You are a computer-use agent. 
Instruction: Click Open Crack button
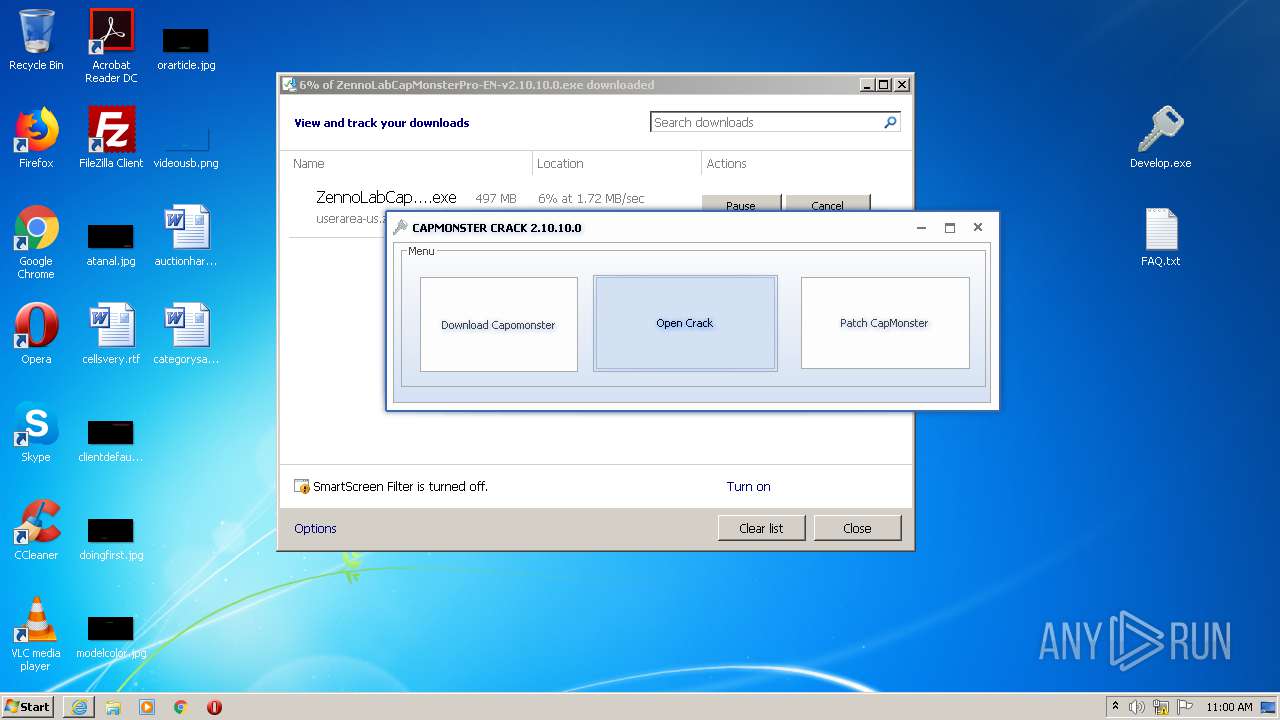click(x=685, y=323)
